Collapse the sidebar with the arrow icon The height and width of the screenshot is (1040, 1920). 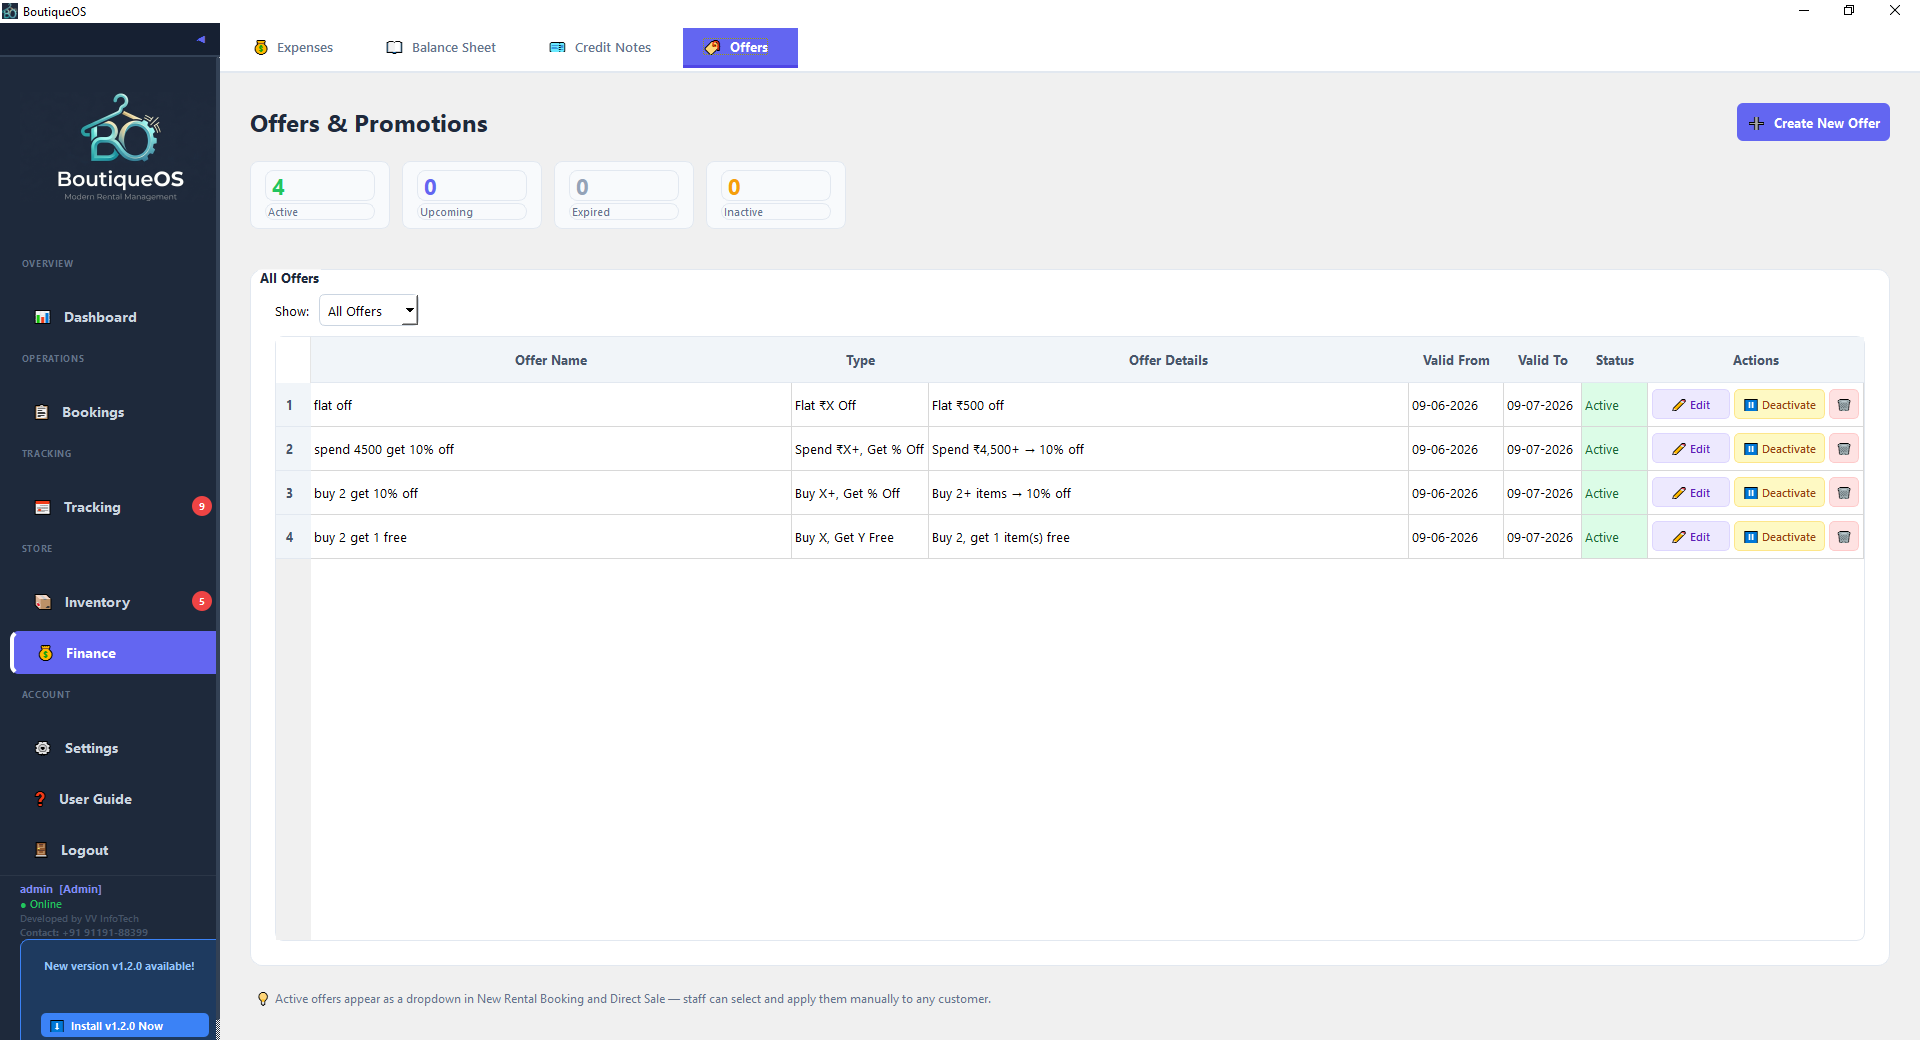[x=201, y=40]
